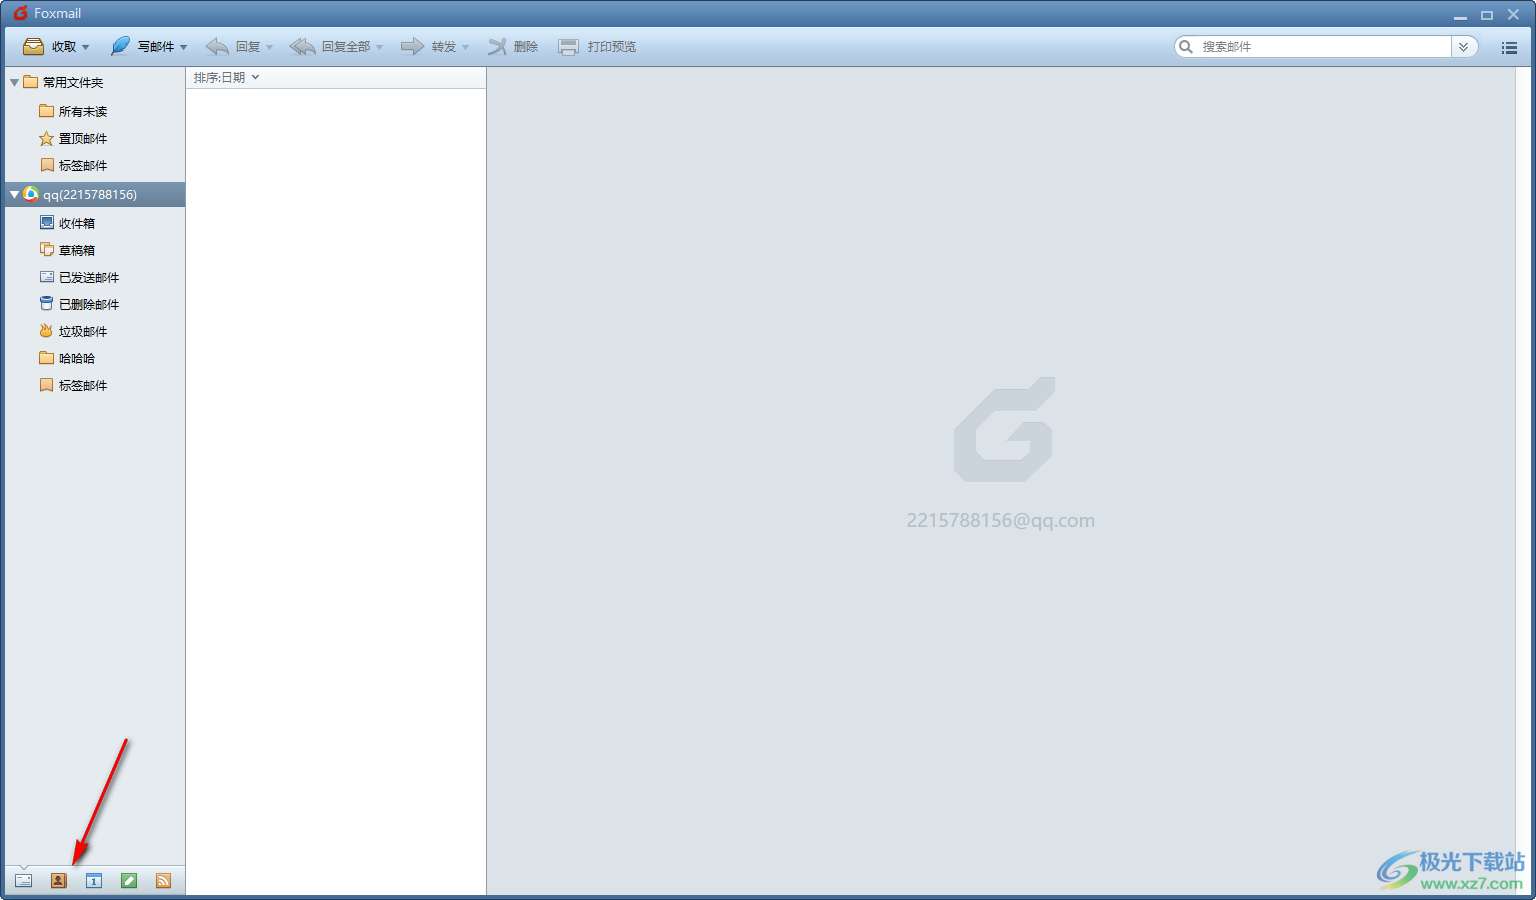Switch to notes view bottom icon
1536x900 pixels.
(129, 881)
